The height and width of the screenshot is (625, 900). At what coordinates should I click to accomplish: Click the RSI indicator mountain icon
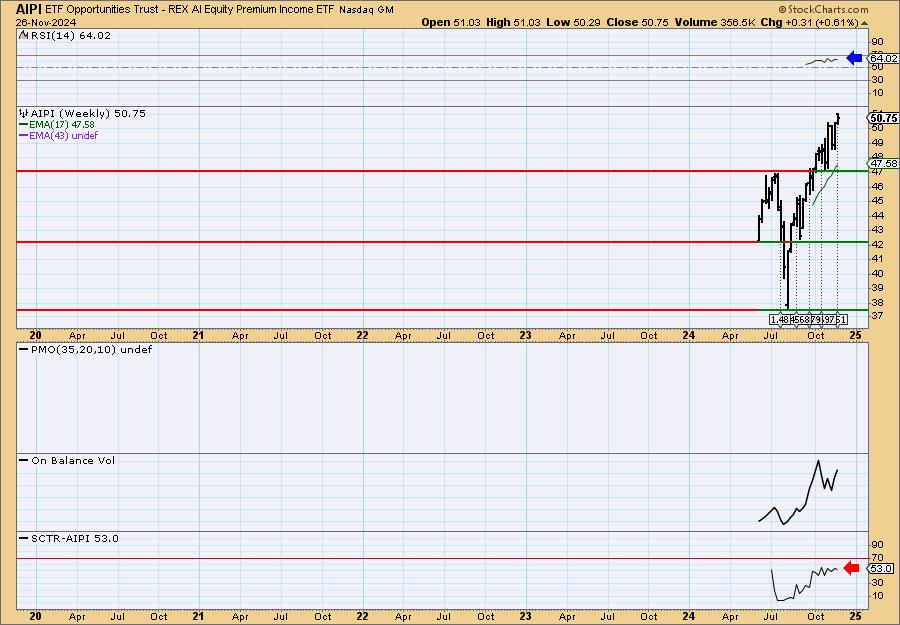(x=23, y=35)
